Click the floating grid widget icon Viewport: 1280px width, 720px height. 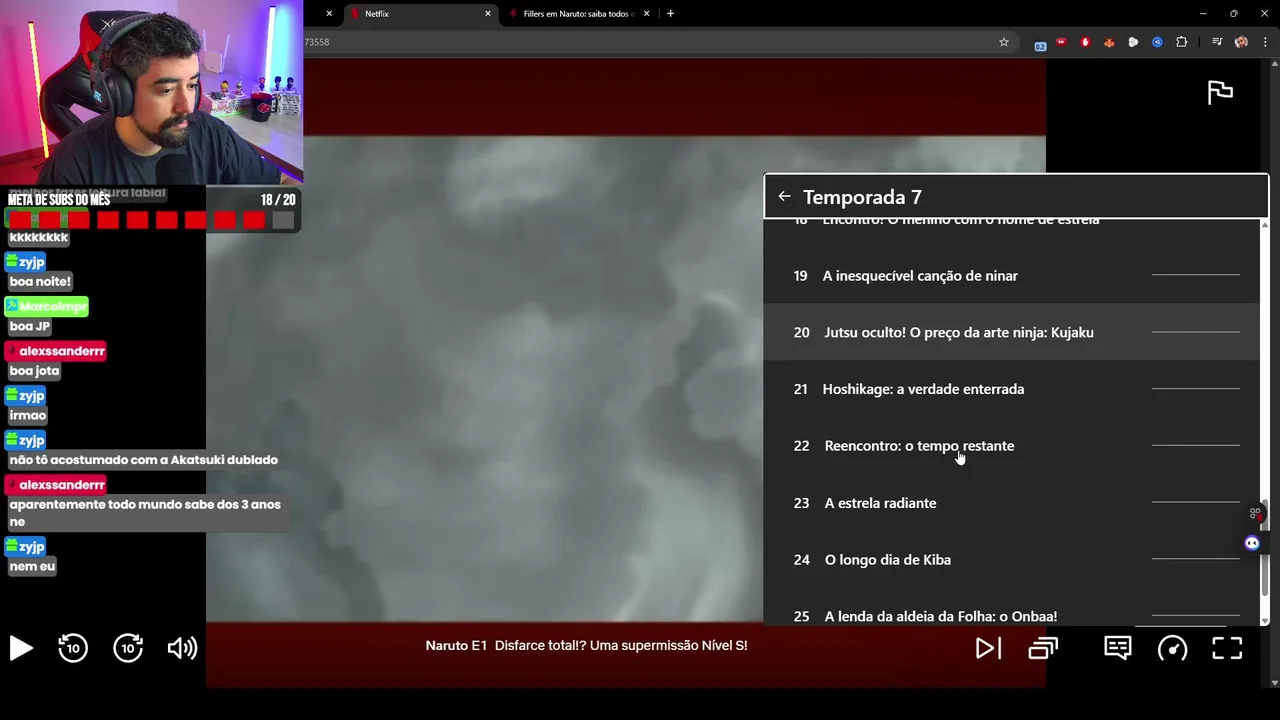(x=1255, y=513)
